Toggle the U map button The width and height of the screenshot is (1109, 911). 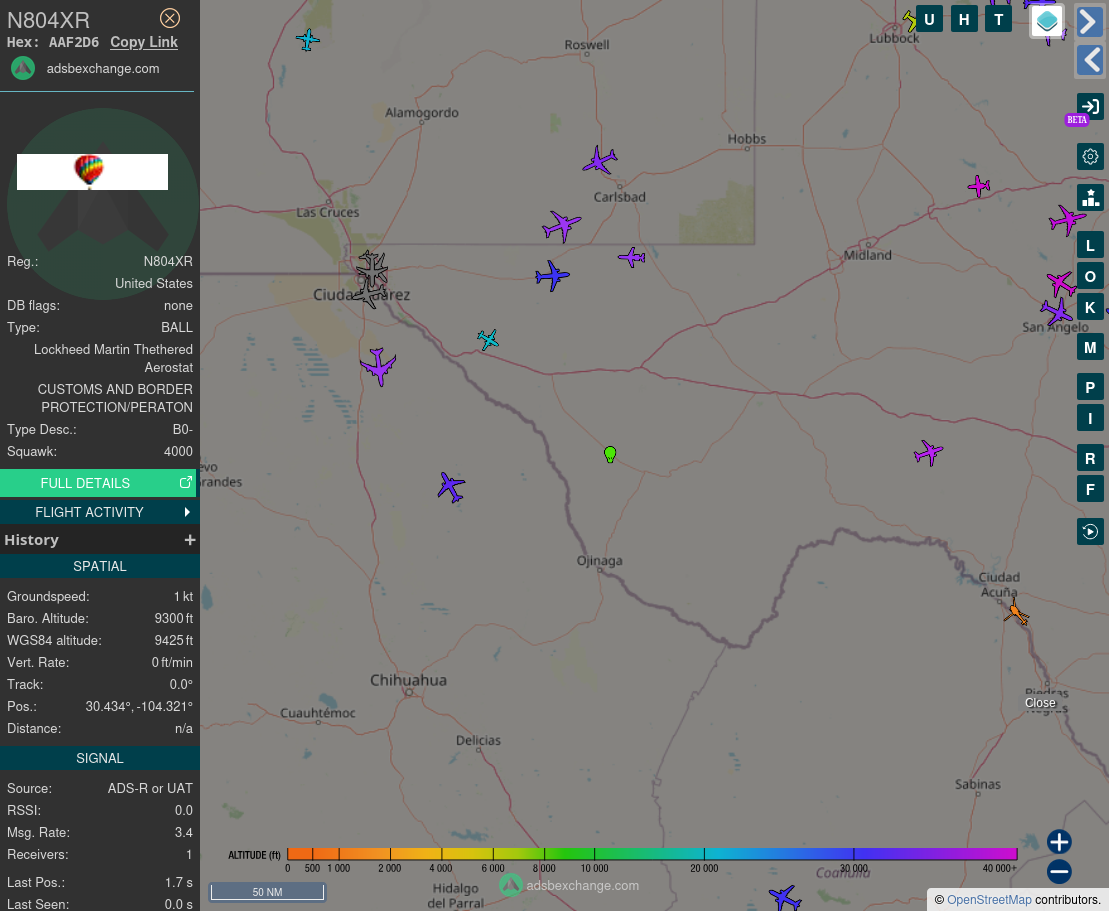coord(929,20)
